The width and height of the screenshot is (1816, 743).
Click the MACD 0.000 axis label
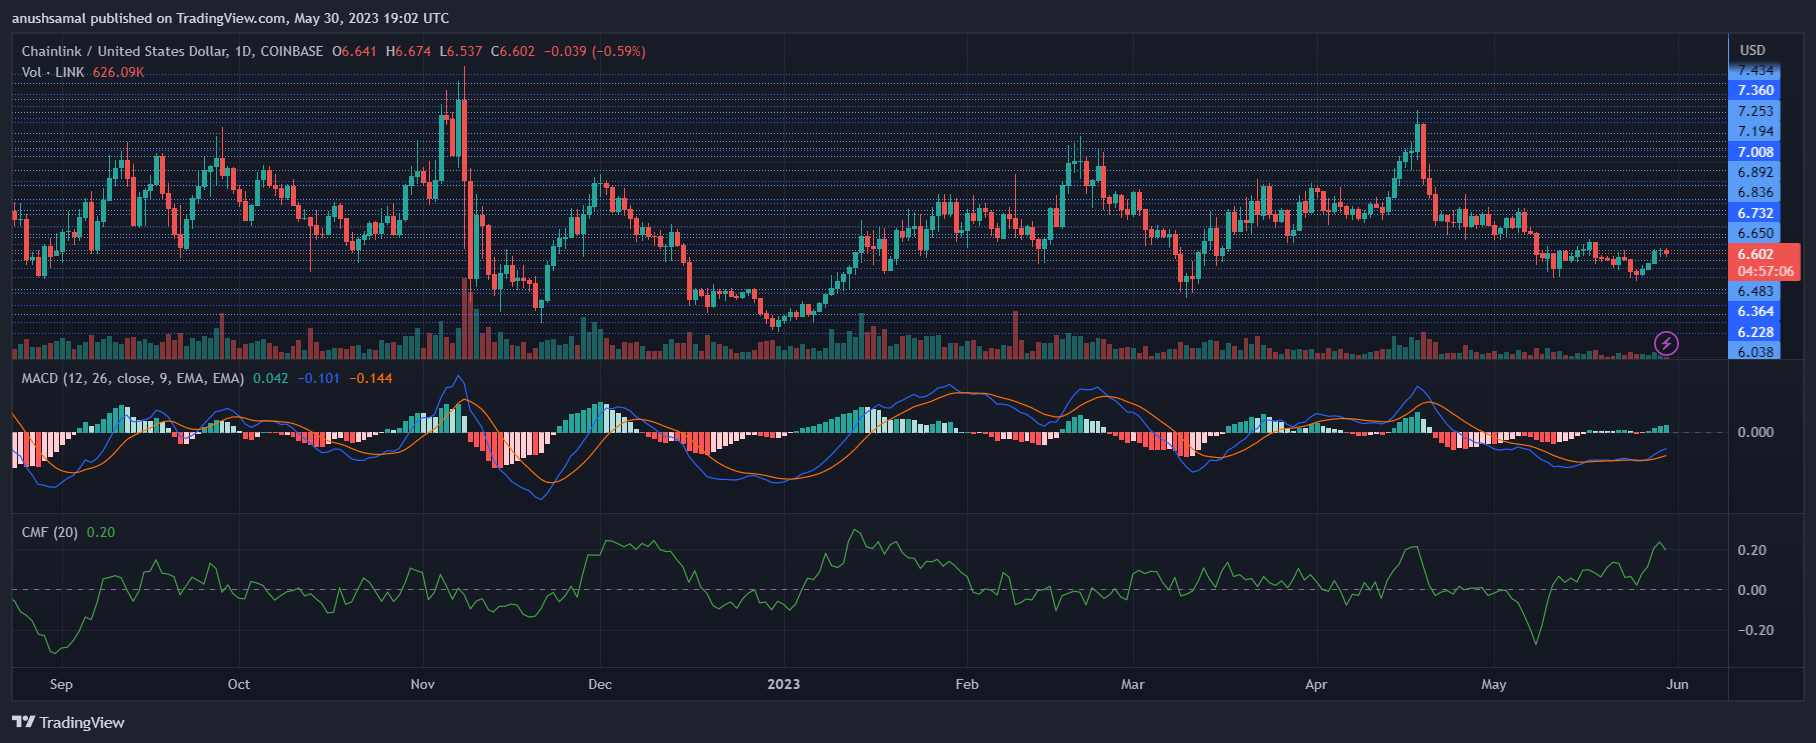pyautogui.click(x=1755, y=432)
